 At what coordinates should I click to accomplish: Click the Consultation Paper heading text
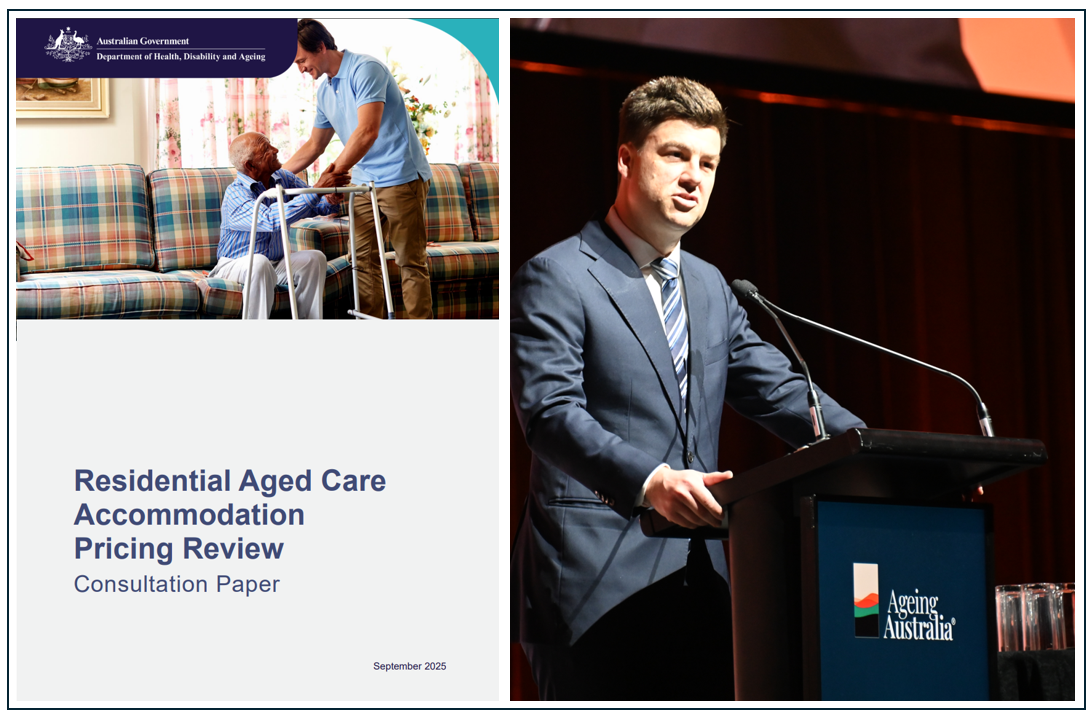coord(175,583)
